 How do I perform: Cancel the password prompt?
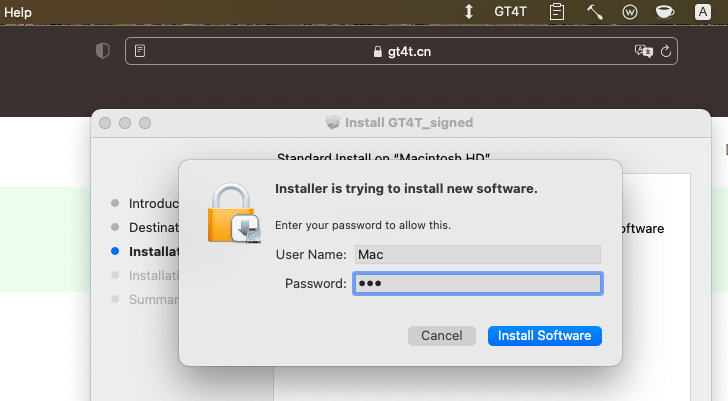tap(441, 336)
